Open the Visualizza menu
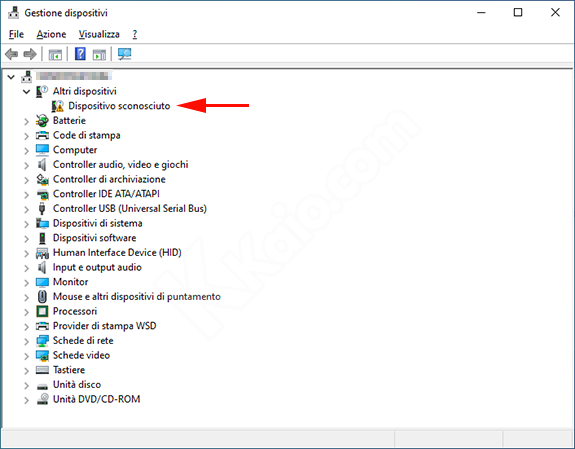 99,34
